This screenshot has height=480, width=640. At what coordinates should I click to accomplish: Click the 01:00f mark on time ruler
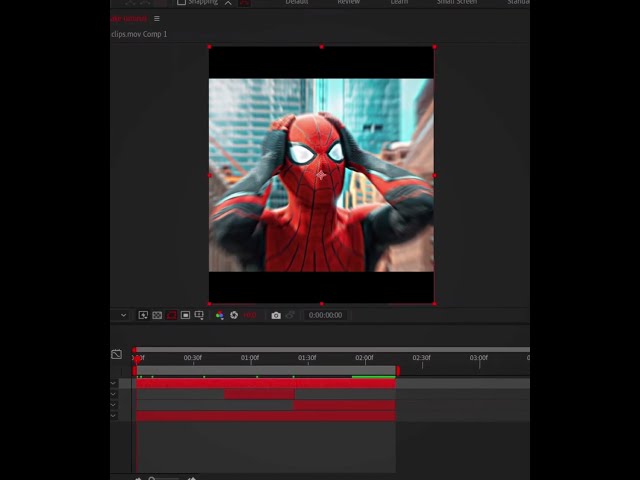pos(250,358)
